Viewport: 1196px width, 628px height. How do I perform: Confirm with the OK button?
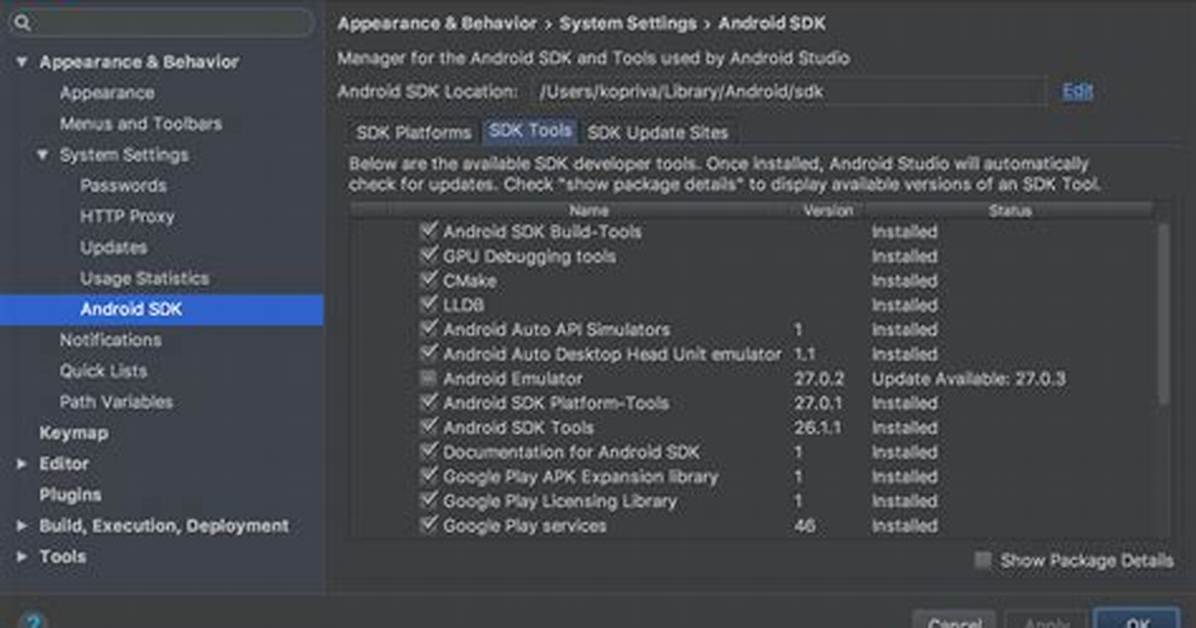coord(1137,620)
